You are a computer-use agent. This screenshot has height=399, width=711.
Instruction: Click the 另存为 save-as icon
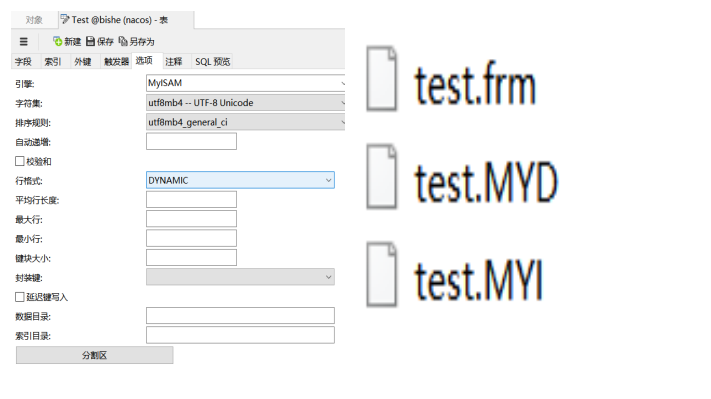[x=123, y=41]
